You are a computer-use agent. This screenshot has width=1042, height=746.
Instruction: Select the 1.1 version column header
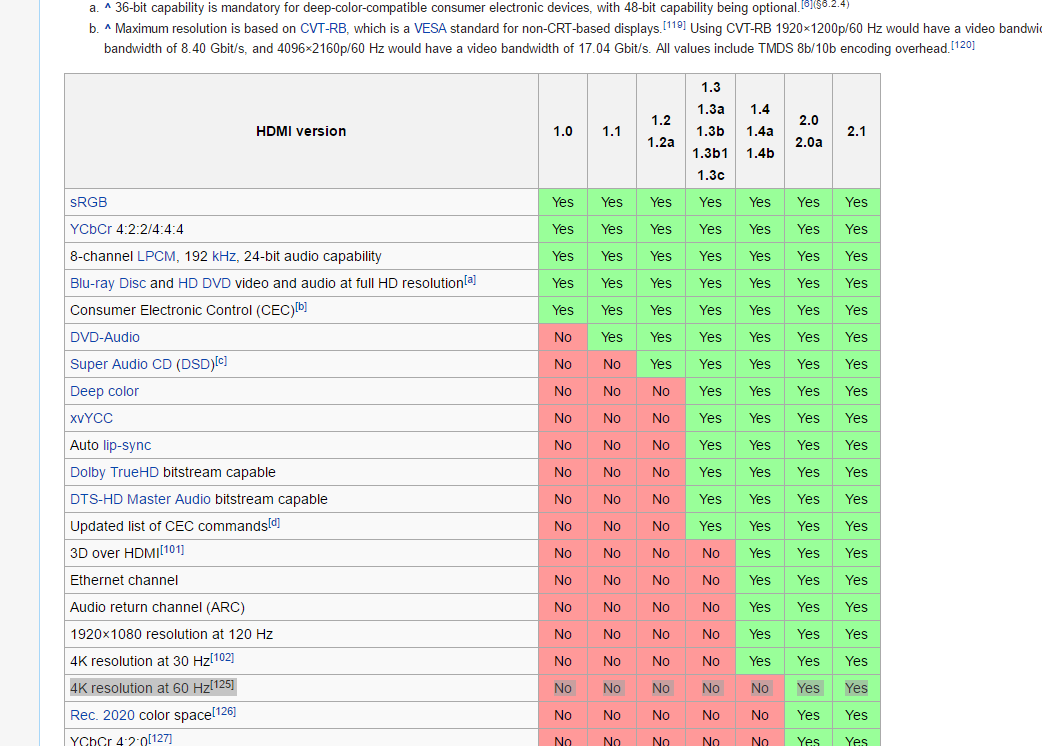[x=612, y=132]
